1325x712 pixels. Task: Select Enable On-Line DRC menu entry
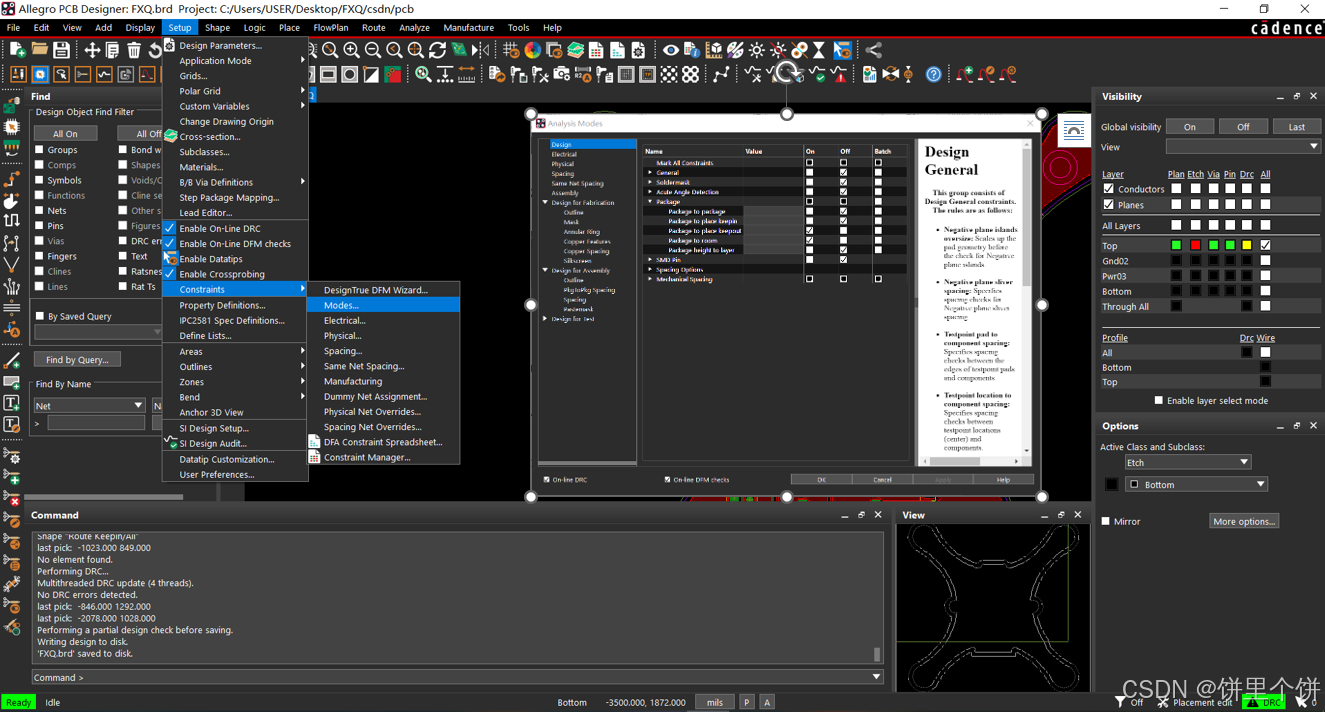click(235, 228)
